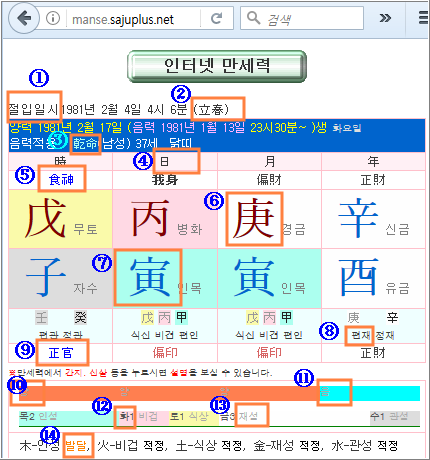Click the 乾命 label in blue header
The height and width of the screenshot is (460, 430).
(x=85, y=144)
